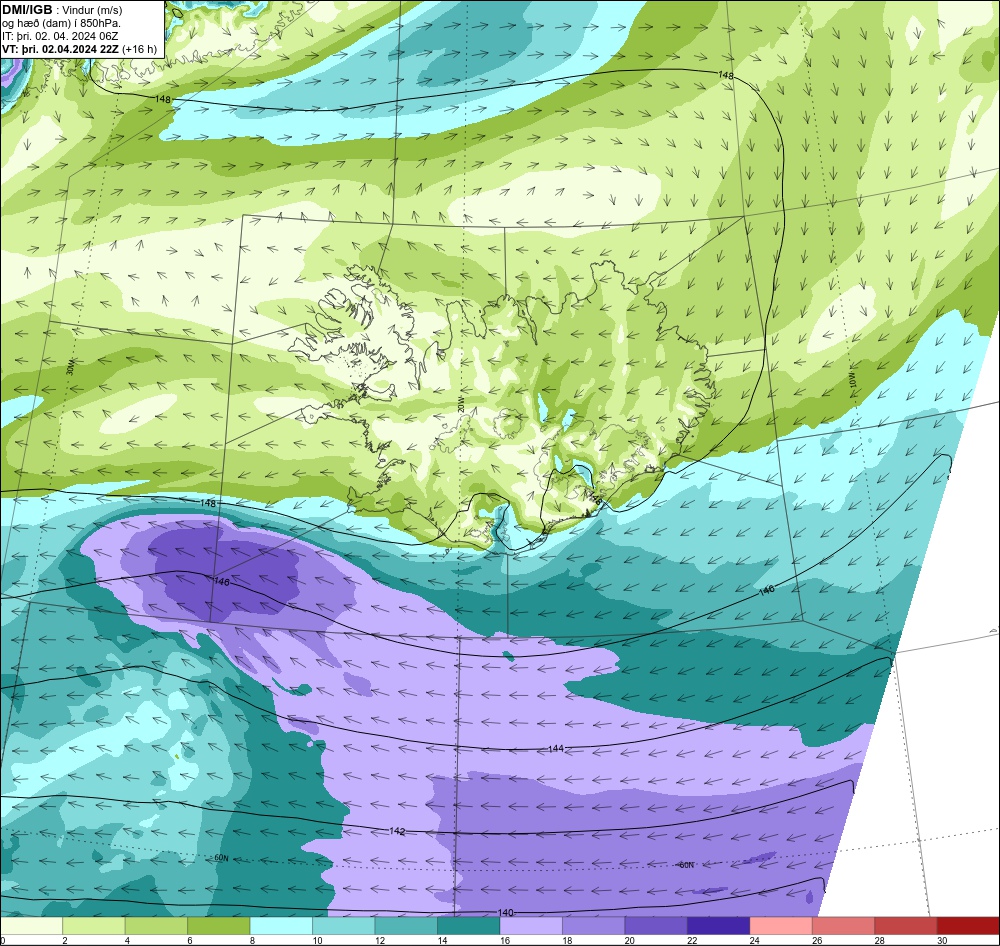Click legend tick label '30'

click(x=942, y=940)
